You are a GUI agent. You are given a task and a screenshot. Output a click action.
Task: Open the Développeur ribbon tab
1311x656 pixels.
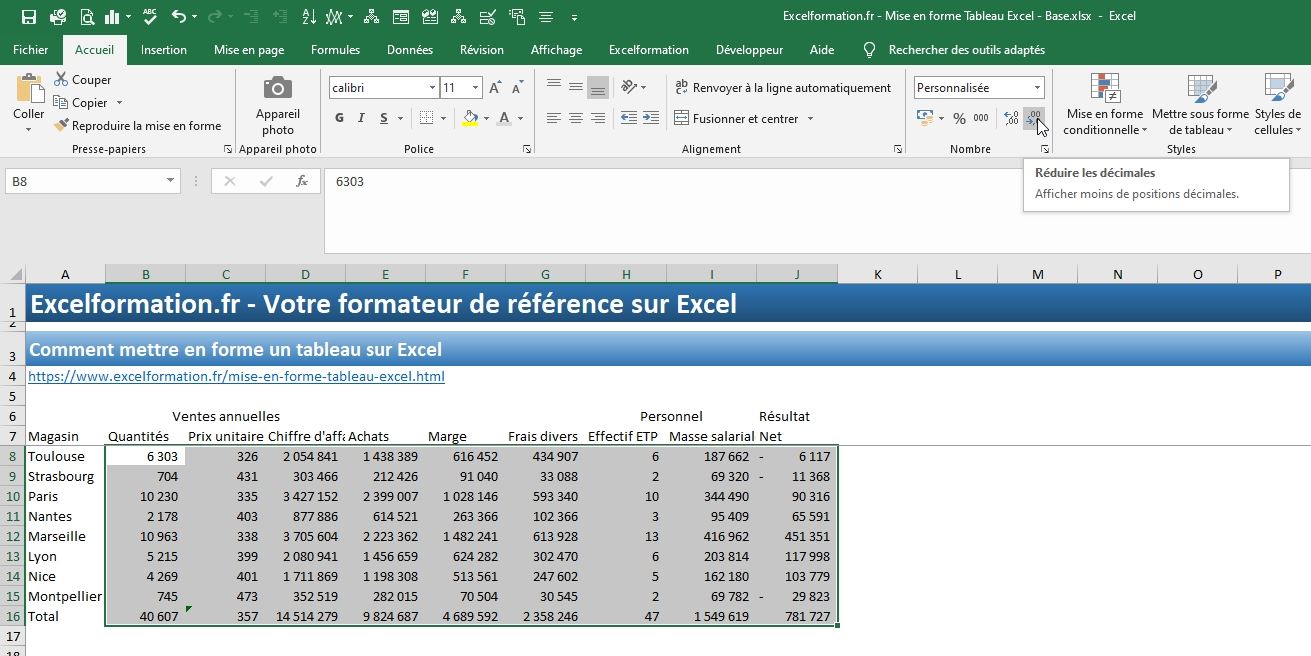pos(751,49)
